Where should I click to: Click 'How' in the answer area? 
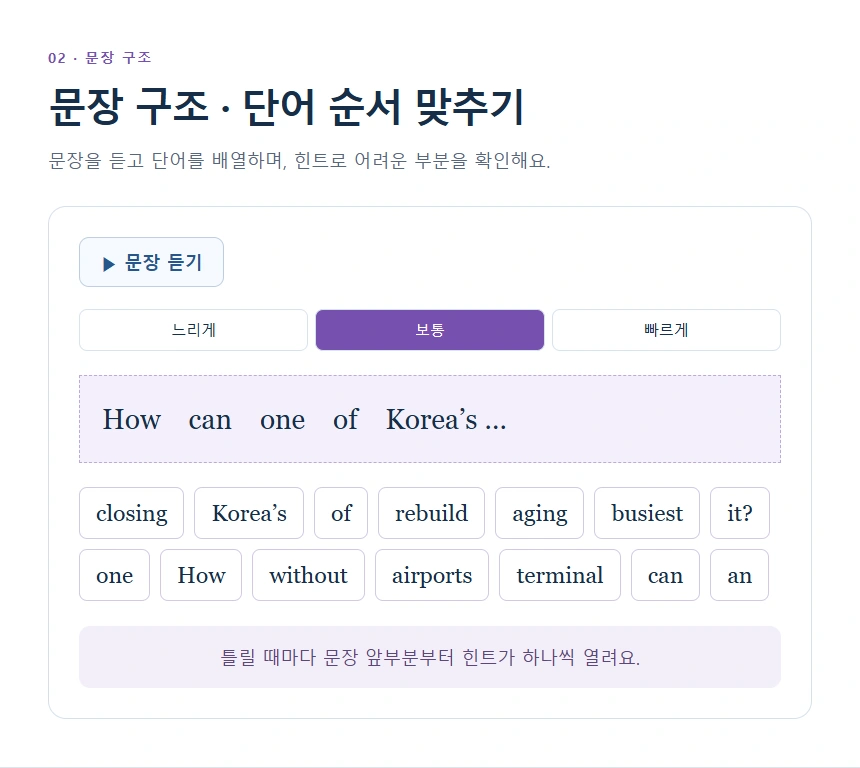[x=132, y=420]
